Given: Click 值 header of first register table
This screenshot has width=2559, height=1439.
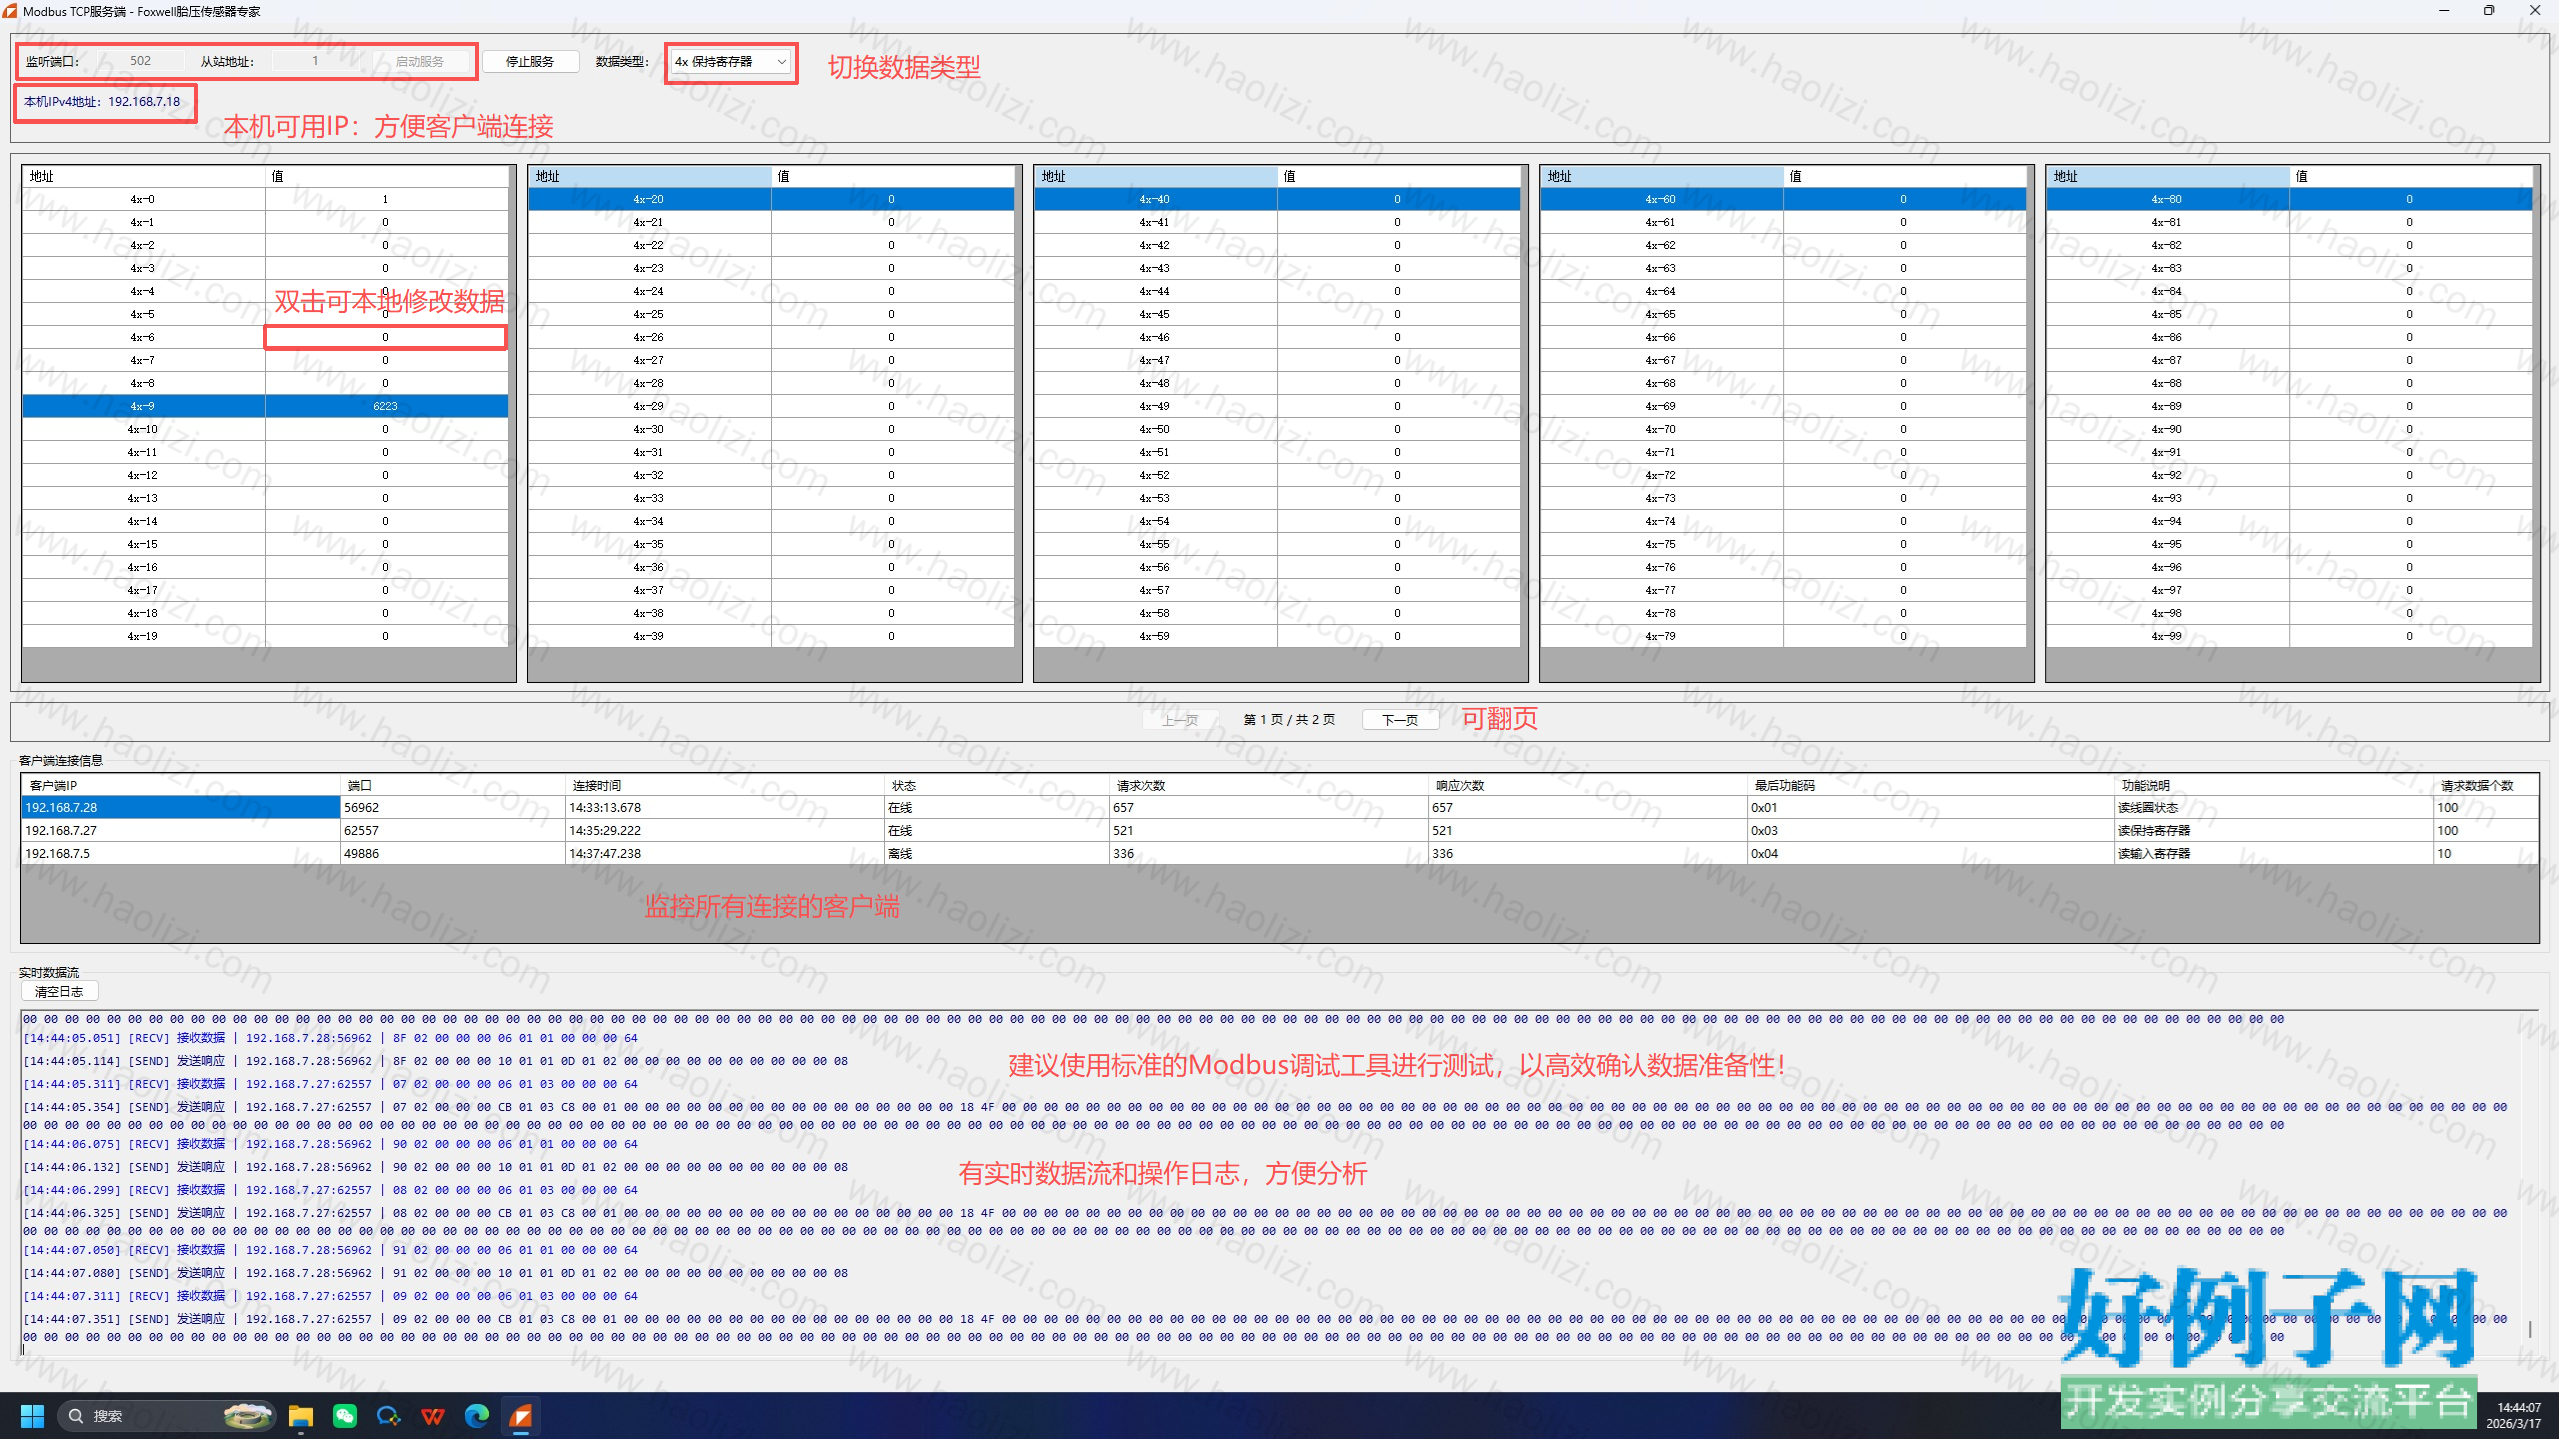Looking at the screenshot, I should pyautogui.click(x=386, y=177).
